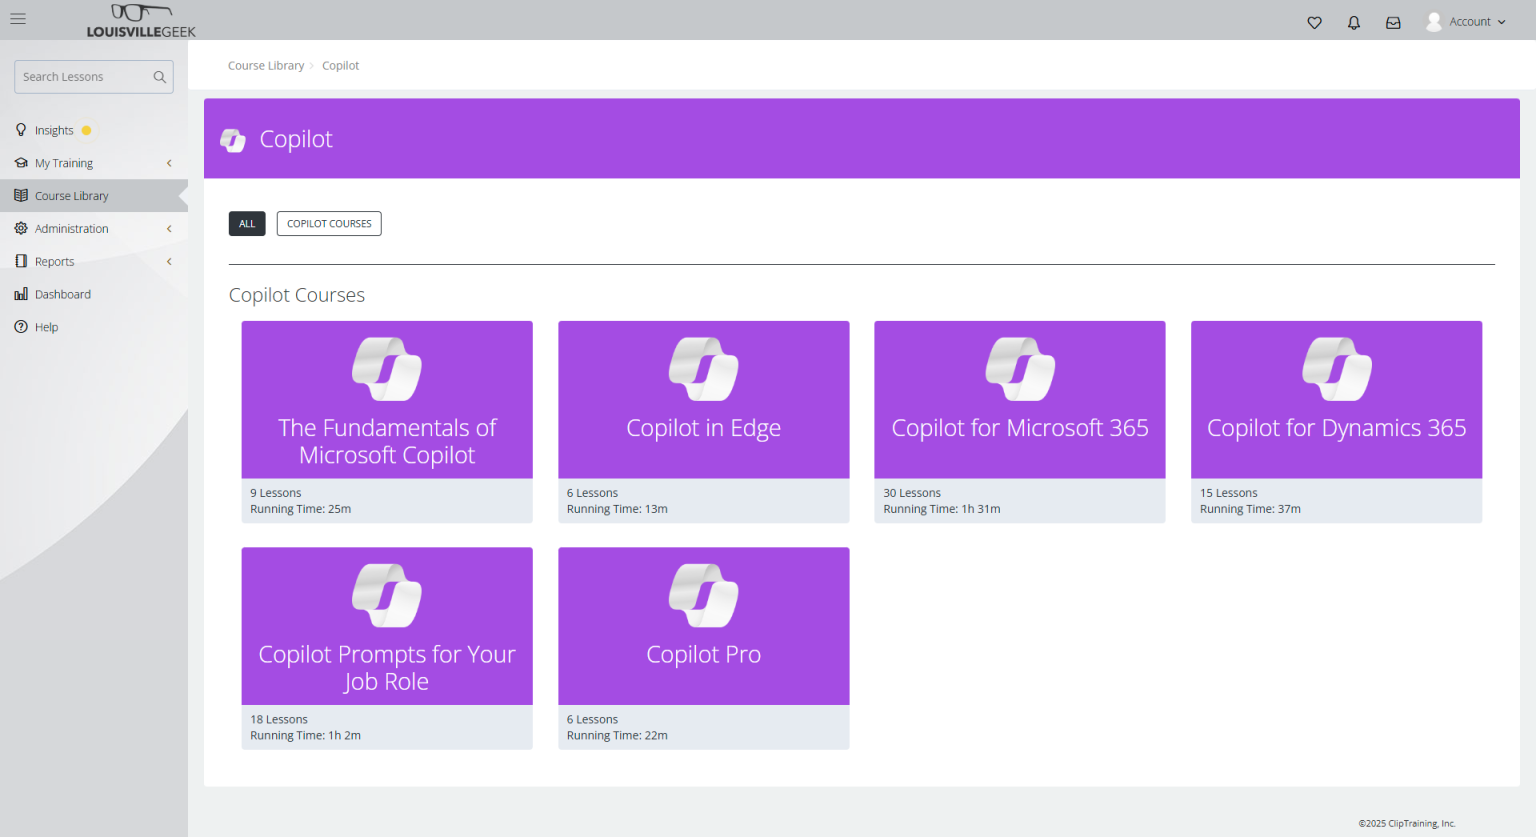1536x837 pixels.
Task: Click the search magnifier icon
Action: tap(159, 76)
